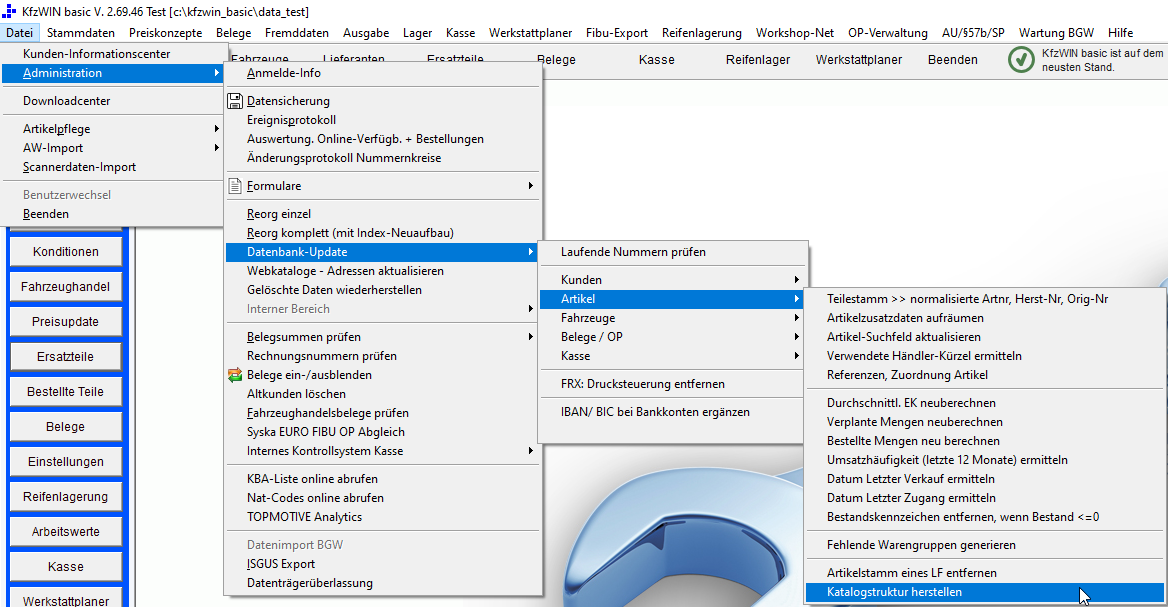Expand the Kasse submenu arrow in Datenbank-Update
This screenshot has width=1168, height=607.
point(796,356)
